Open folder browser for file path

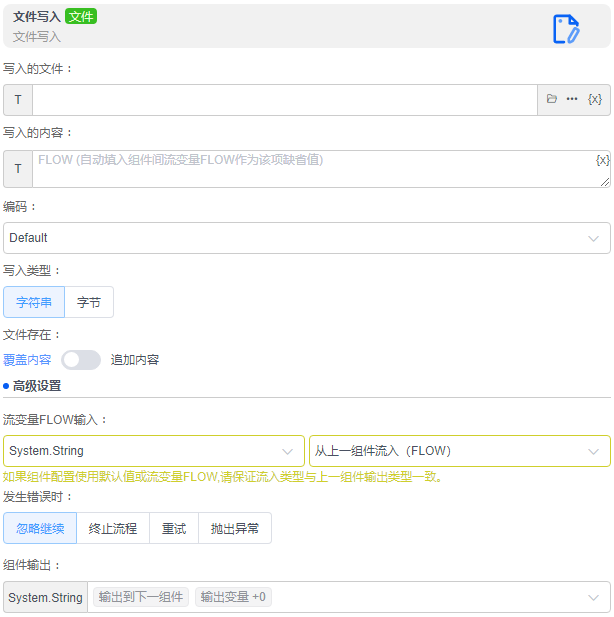click(x=552, y=99)
